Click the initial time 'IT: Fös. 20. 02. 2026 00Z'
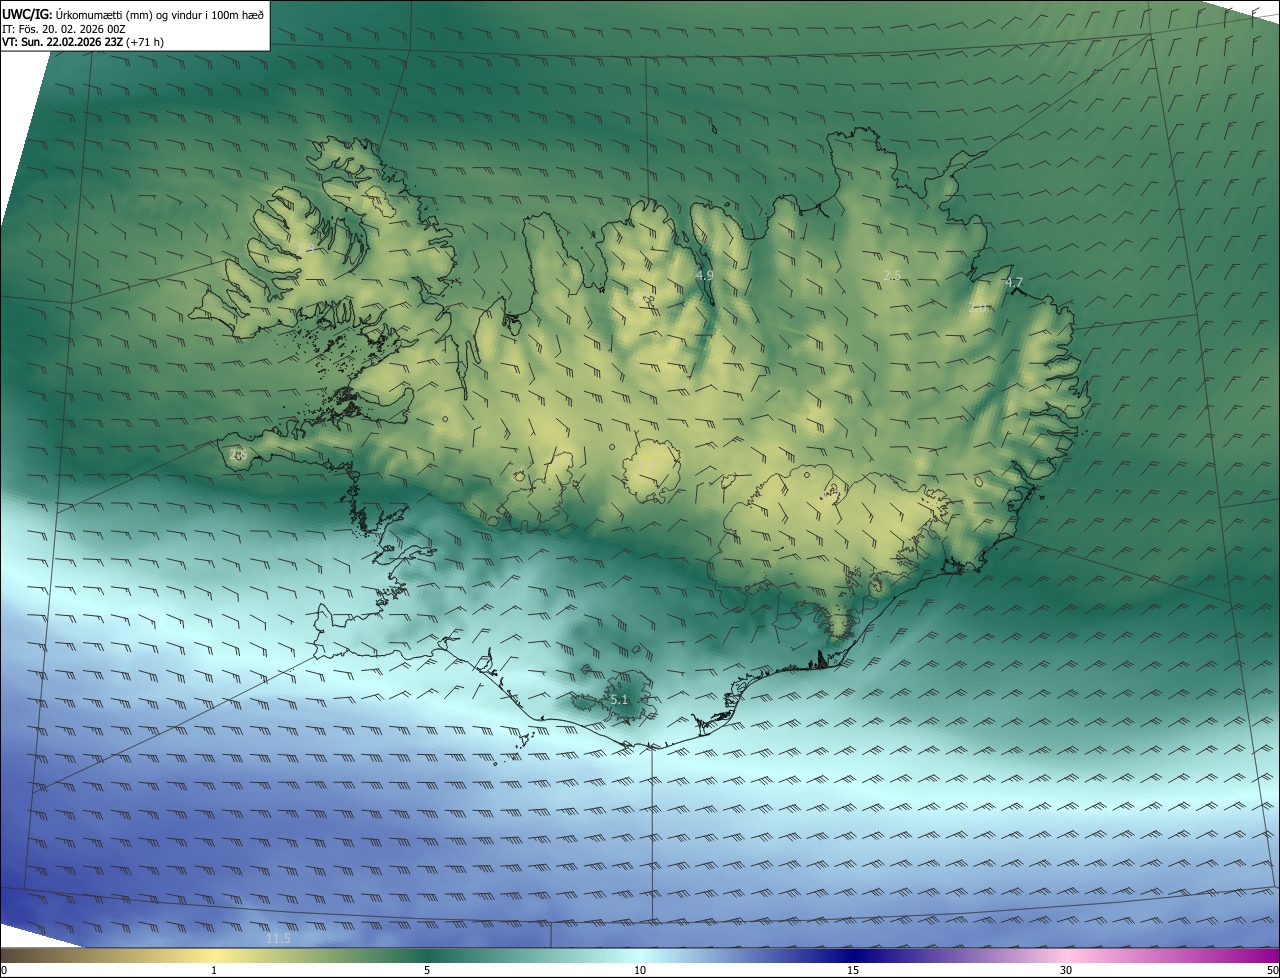 pyautogui.click(x=64, y=29)
